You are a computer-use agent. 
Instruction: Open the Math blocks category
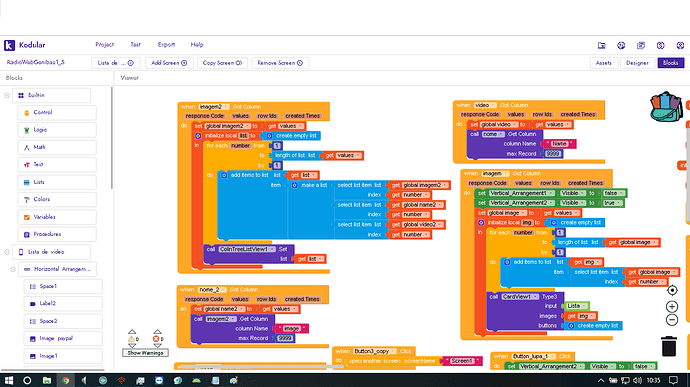pos(57,147)
